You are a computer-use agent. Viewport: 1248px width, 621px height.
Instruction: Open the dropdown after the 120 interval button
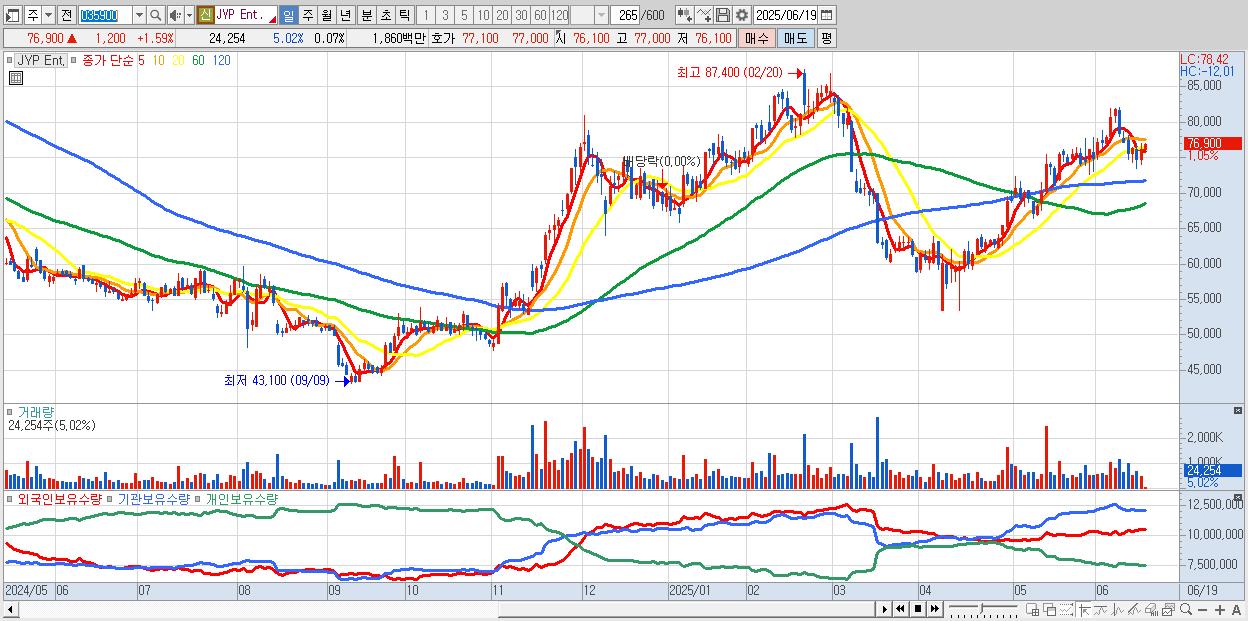click(601, 15)
